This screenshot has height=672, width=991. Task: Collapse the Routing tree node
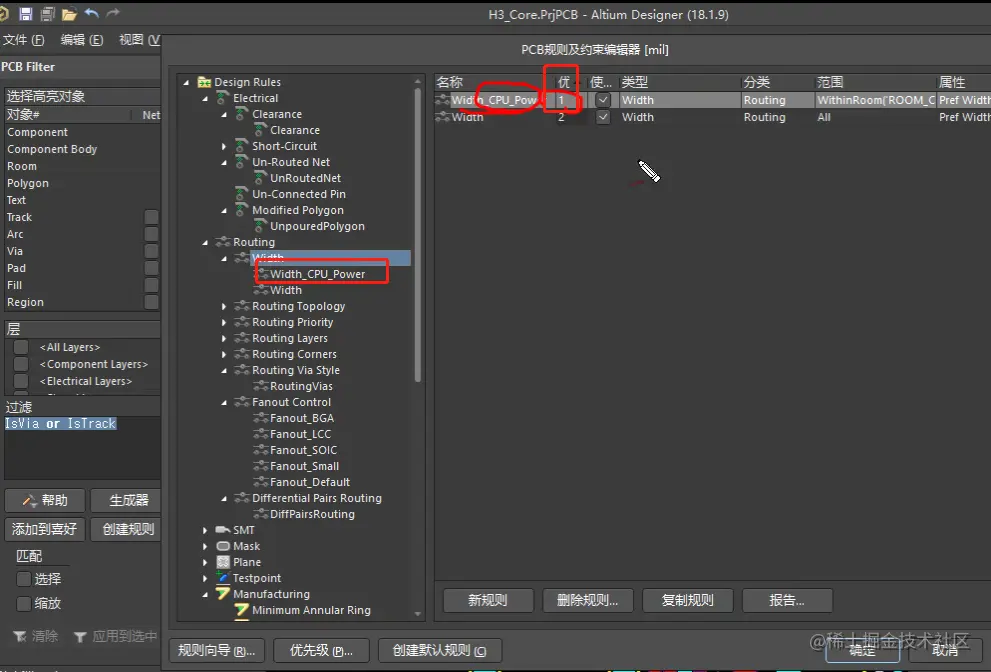click(205, 242)
